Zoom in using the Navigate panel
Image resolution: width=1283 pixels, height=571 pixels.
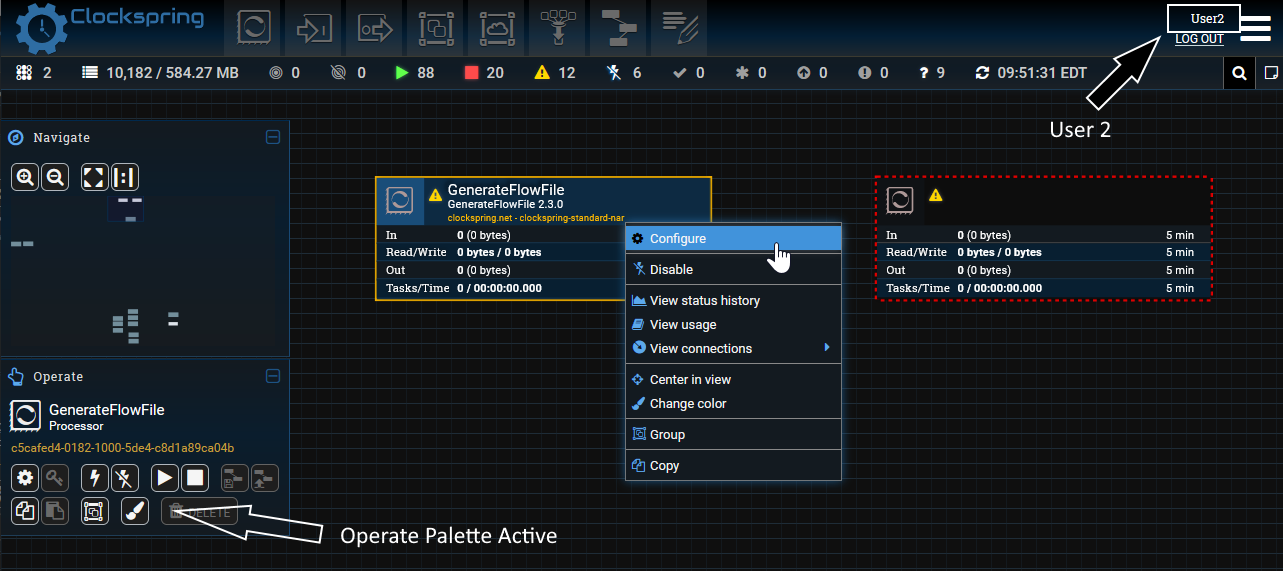click(x=25, y=177)
